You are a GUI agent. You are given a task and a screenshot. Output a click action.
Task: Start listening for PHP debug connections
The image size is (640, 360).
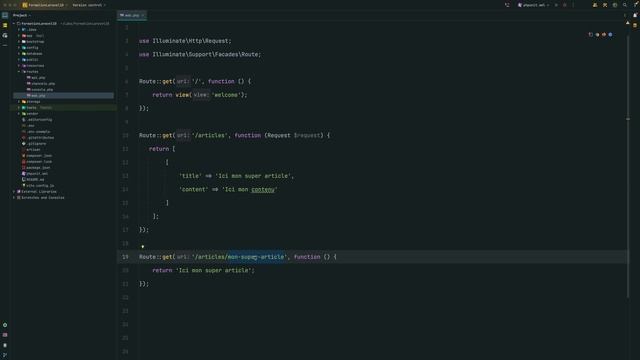507,5
